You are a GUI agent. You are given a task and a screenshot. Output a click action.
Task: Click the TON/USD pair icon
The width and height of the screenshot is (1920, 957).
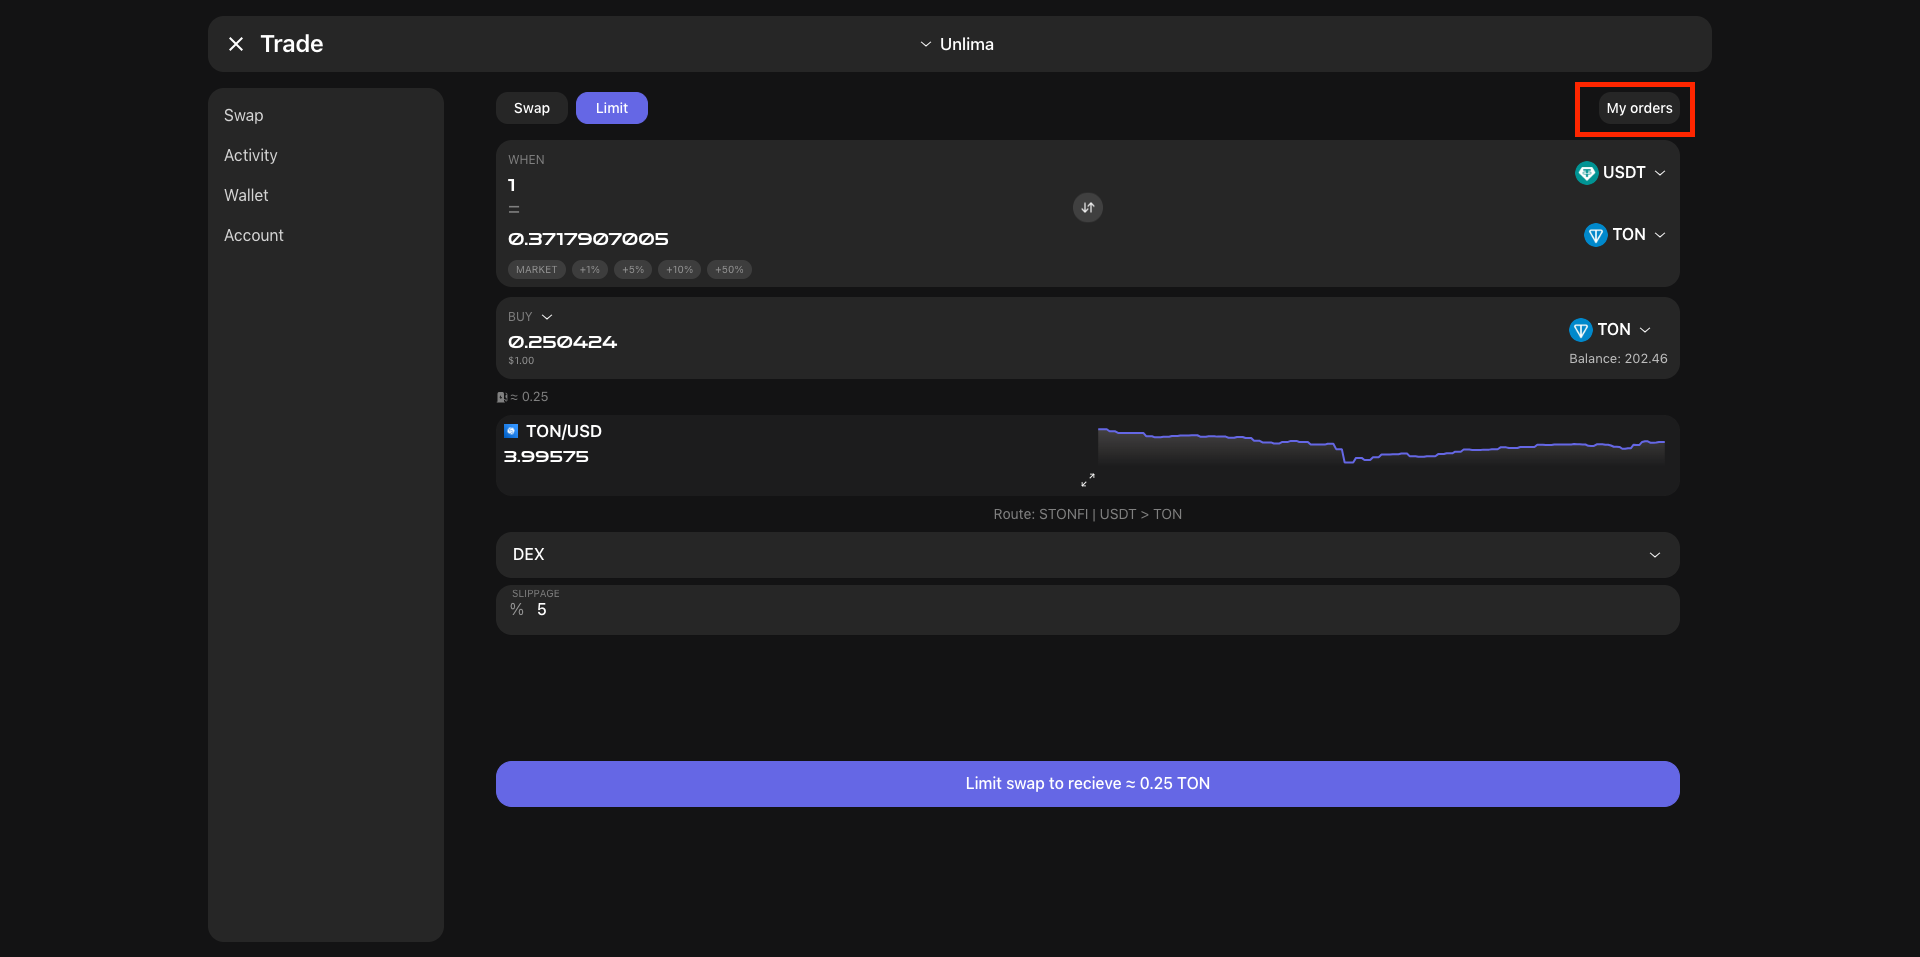(x=511, y=431)
